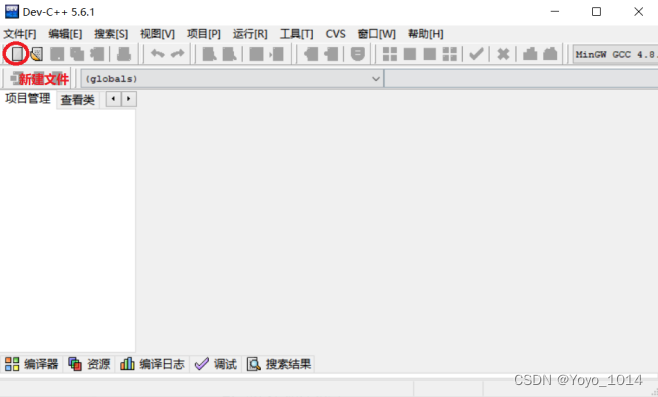Screen dimensions: 658x397
Task: Open the 窗口[W] menu
Action: [376, 34]
